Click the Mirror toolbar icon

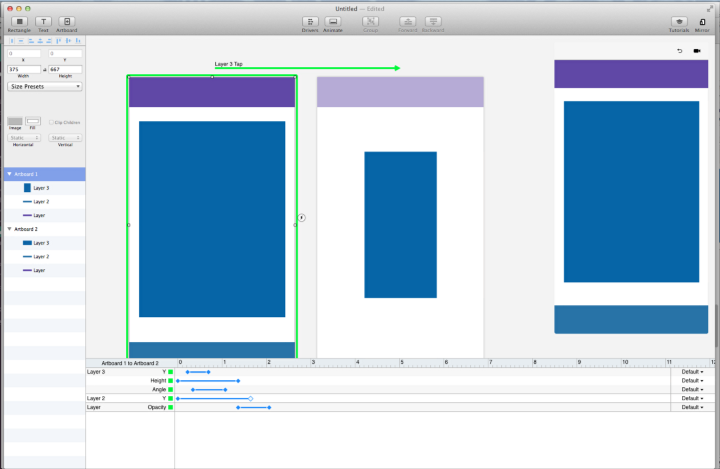pyautogui.click(x=702, y=22)
